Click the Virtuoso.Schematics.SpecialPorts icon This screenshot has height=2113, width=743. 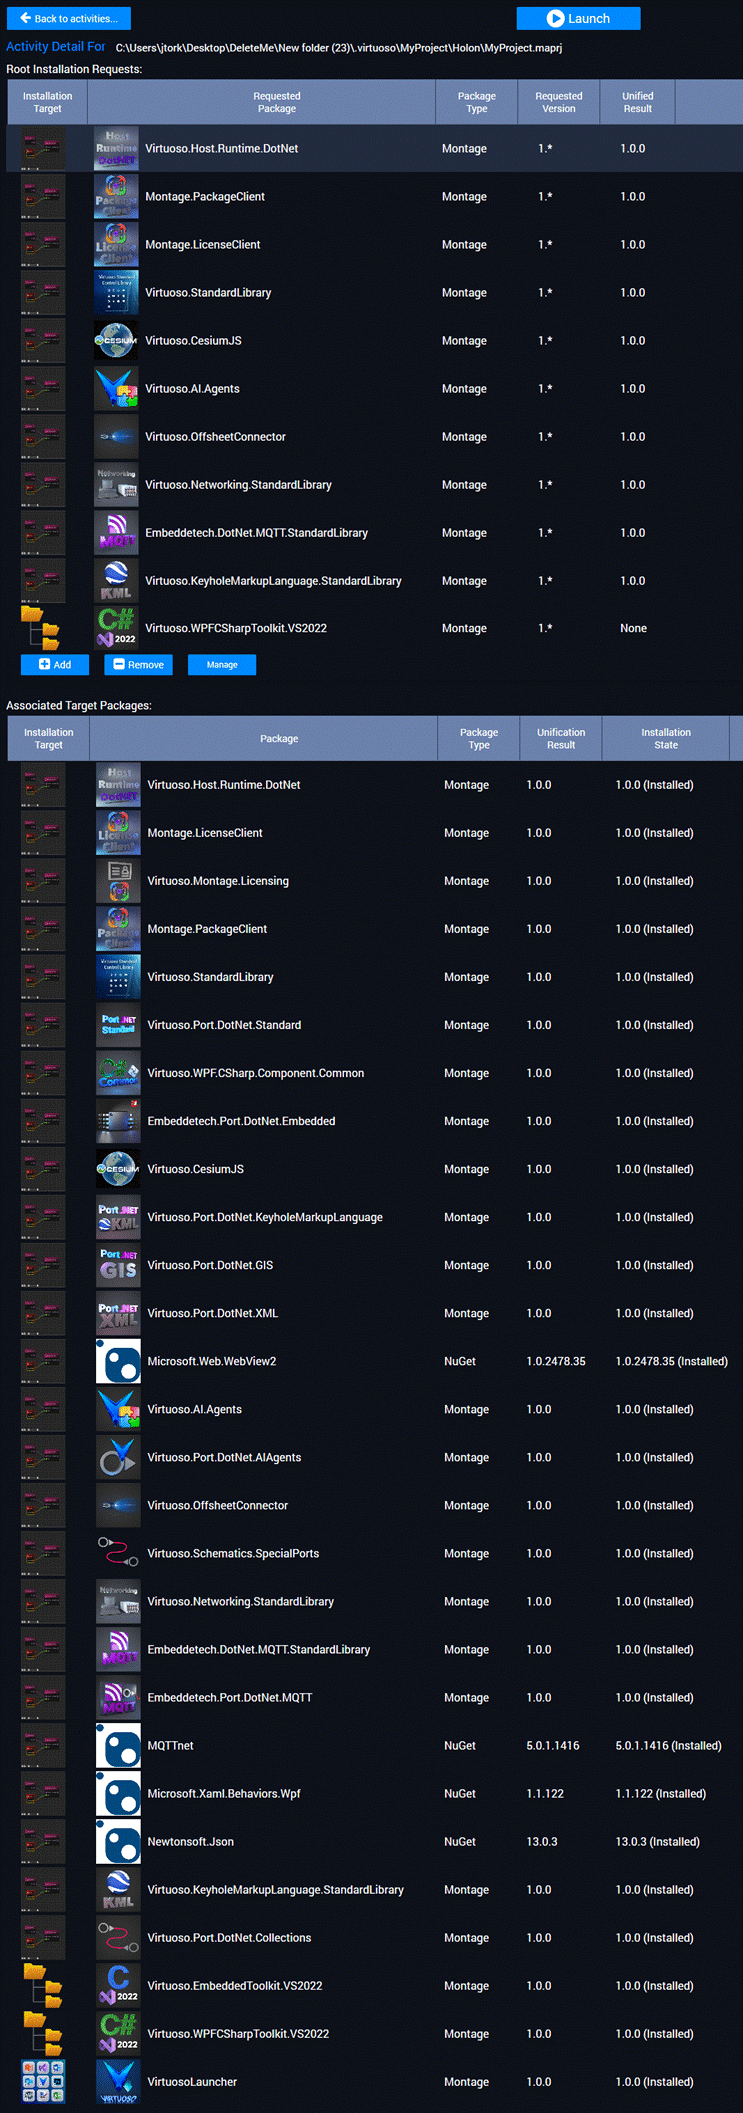point(118,1553)
